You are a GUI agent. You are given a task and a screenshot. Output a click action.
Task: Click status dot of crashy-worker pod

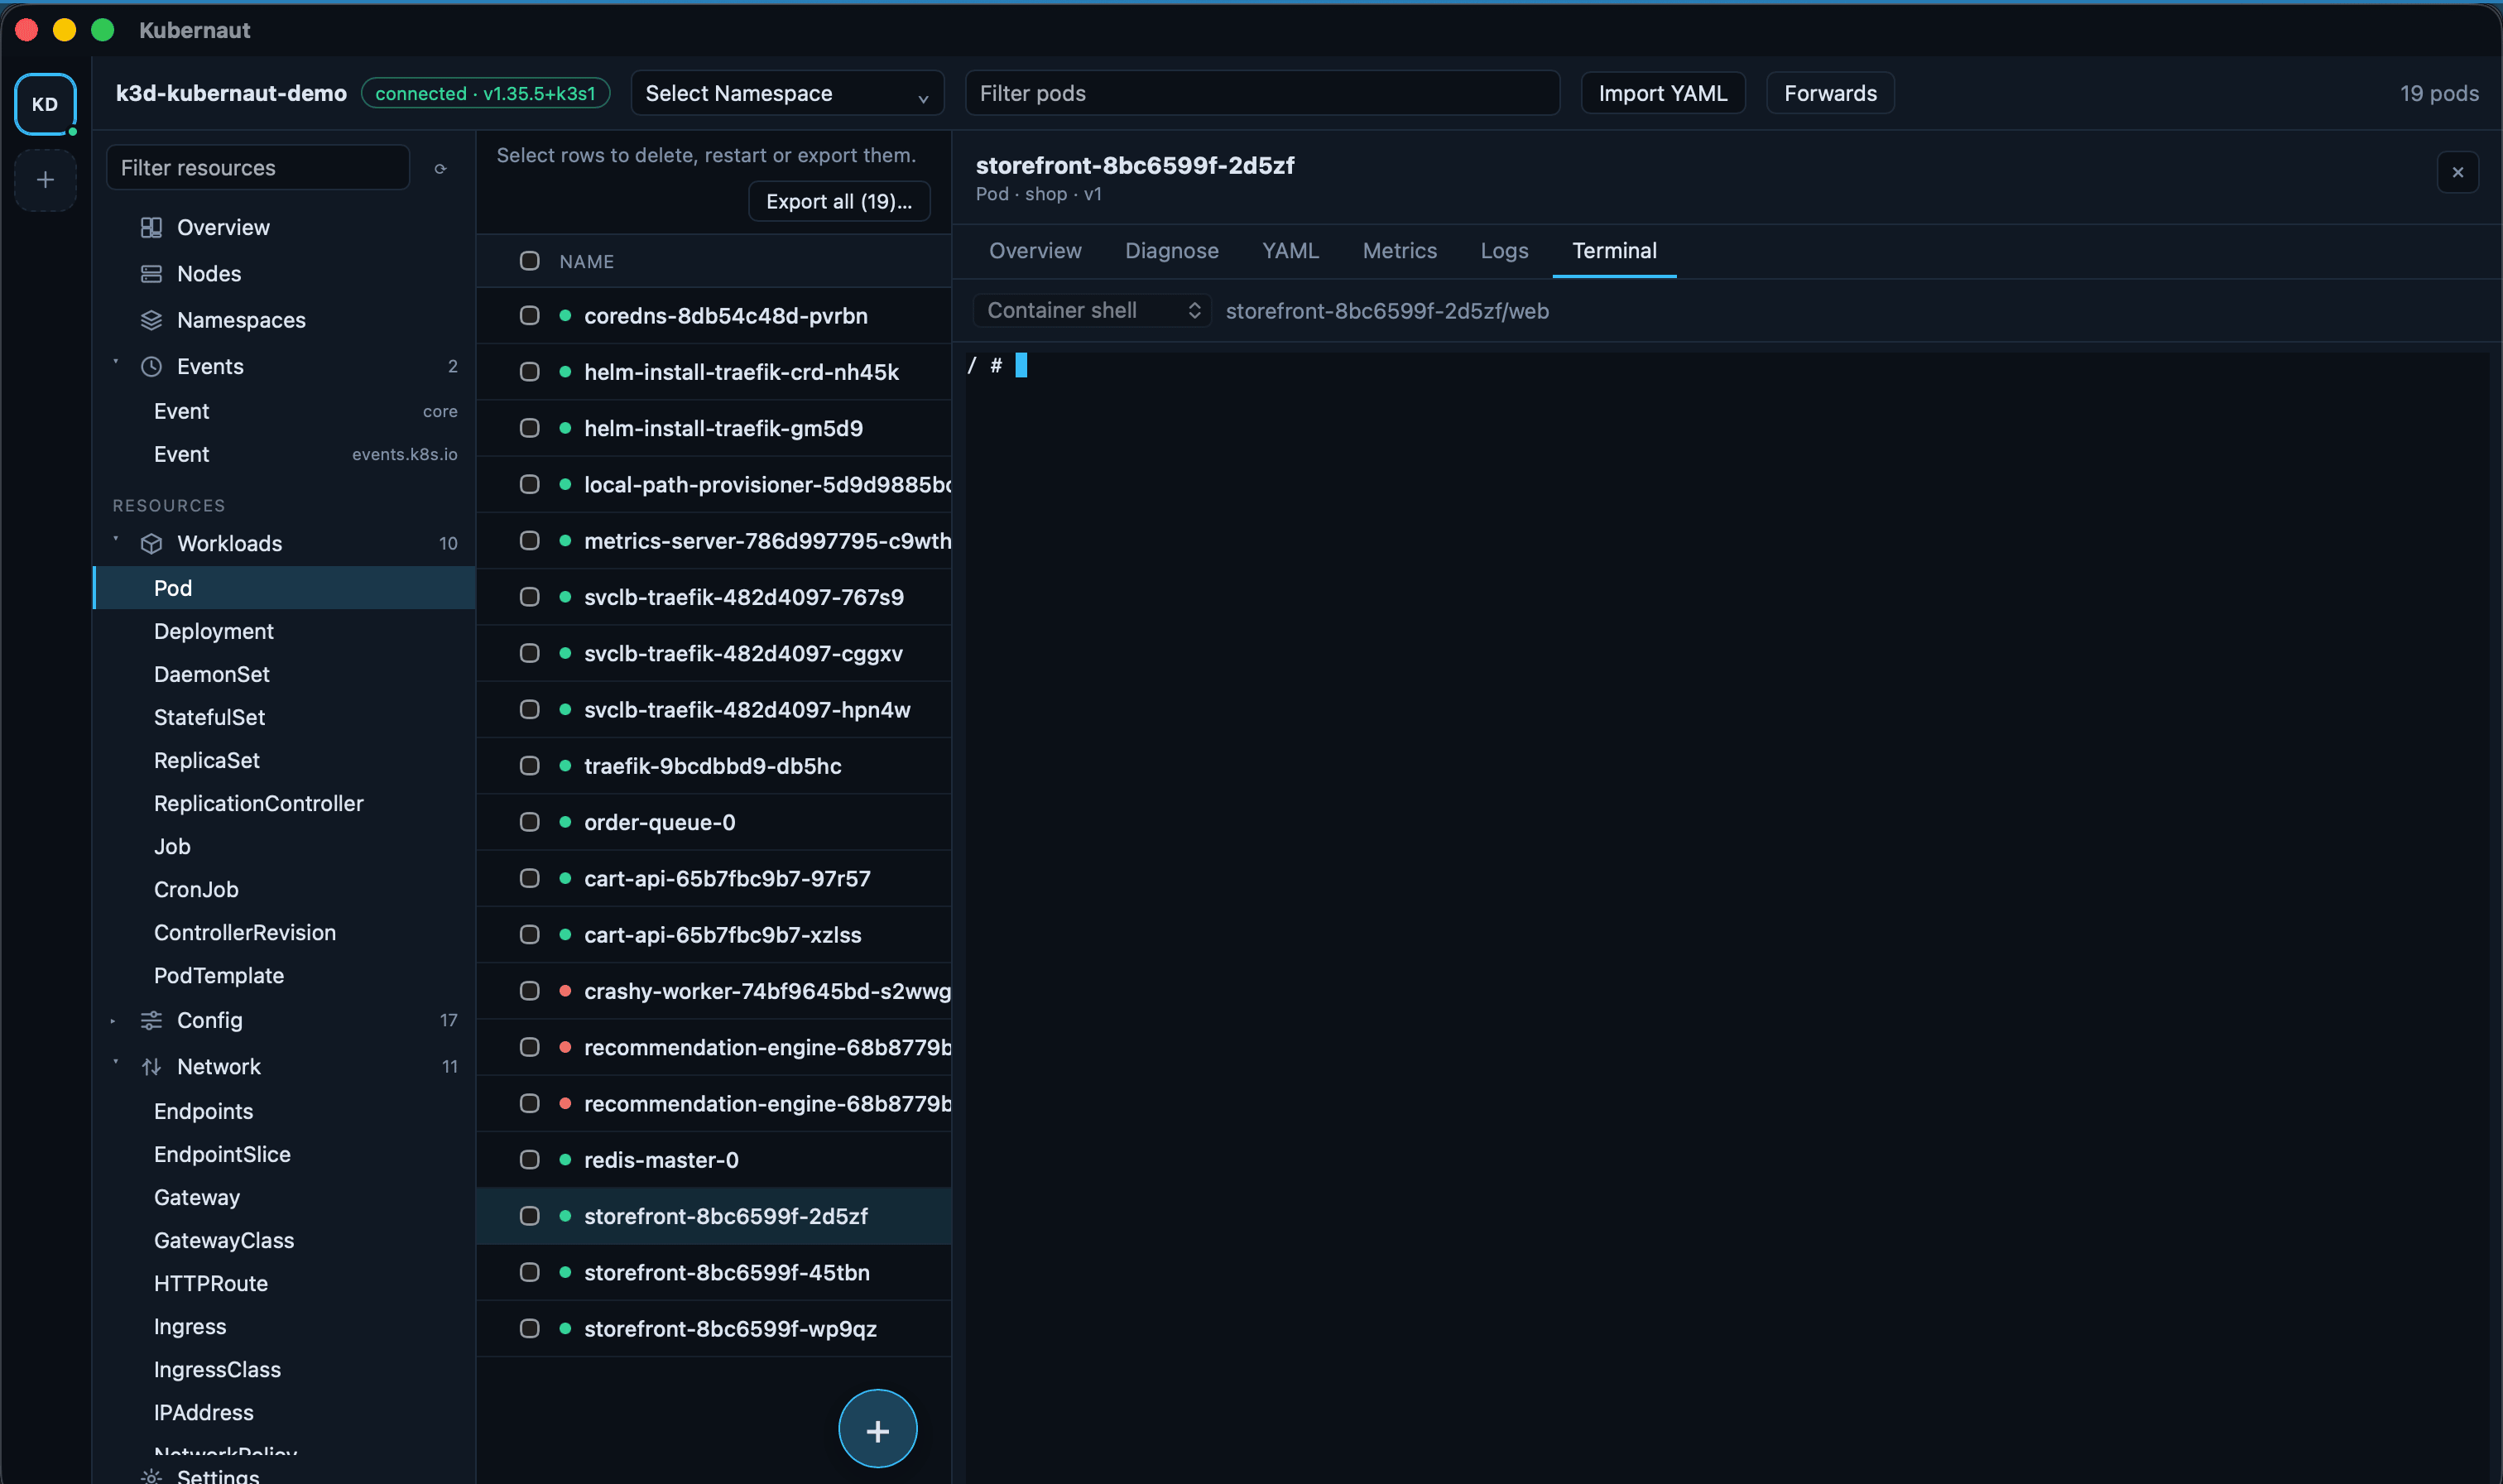point(565,991)
